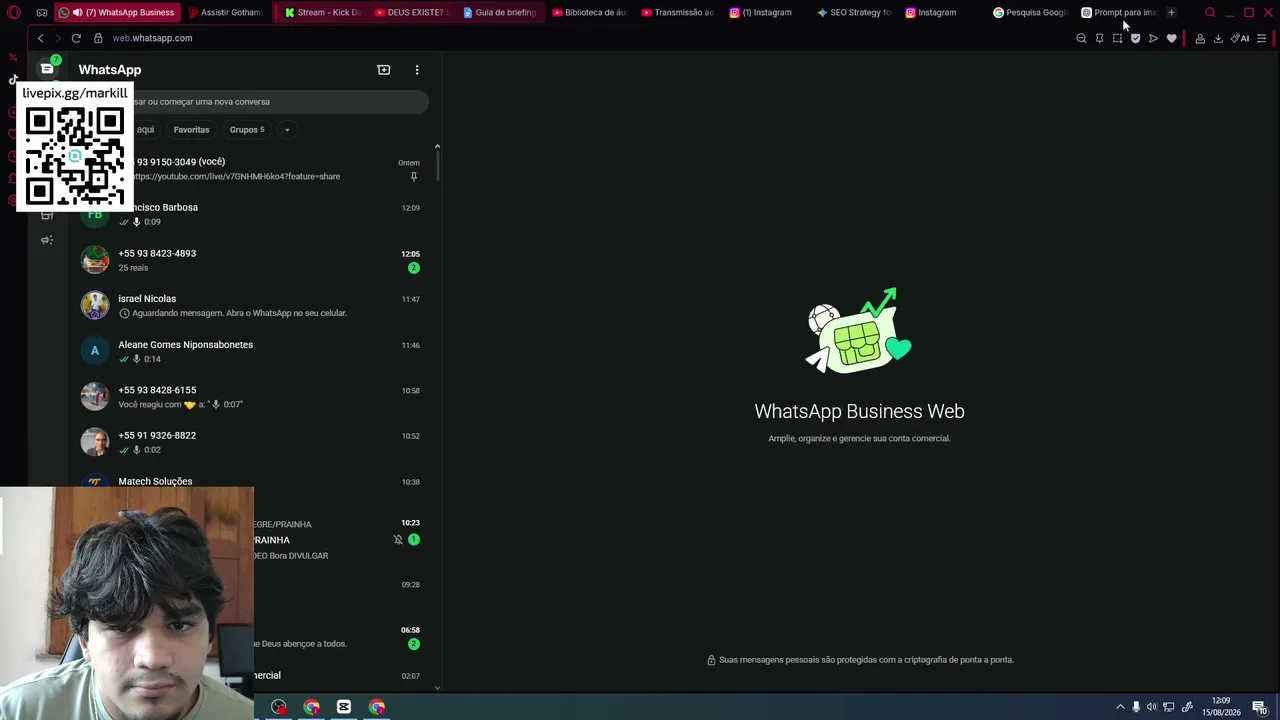
Task: Reload the web.whatsapp.com page
Action: (76, 38)
